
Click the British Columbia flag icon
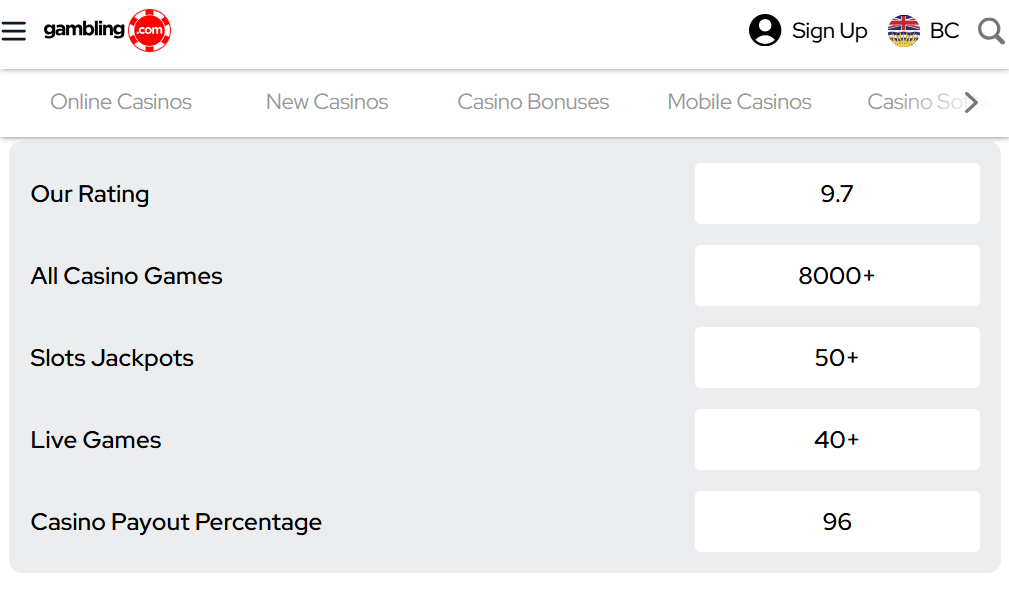click(903, 31)
